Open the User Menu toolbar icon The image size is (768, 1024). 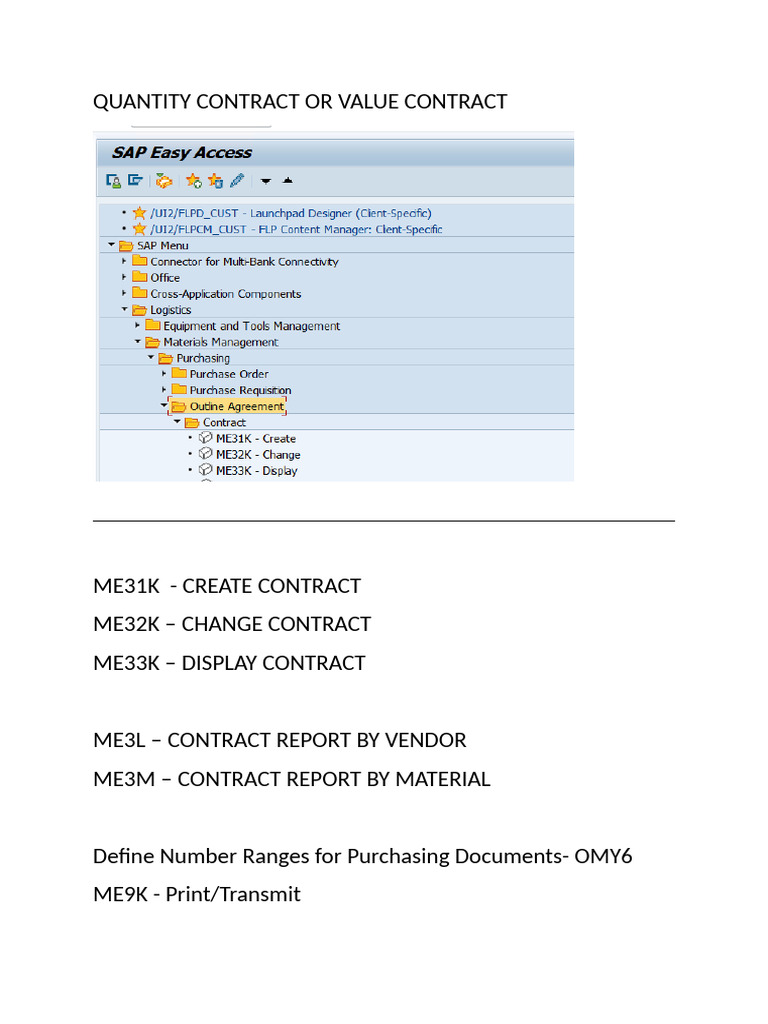(113, 181)
